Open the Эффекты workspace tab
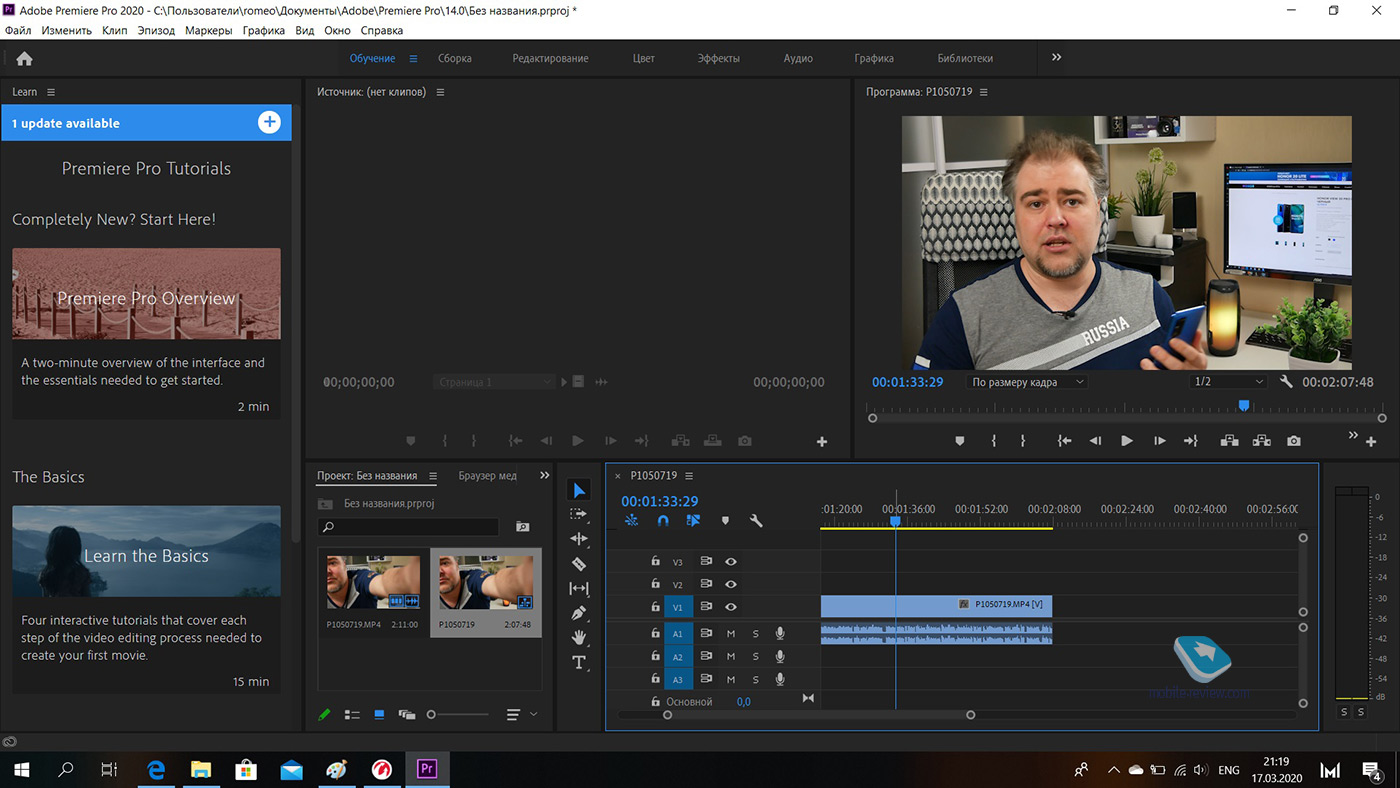The width and height of the screenshot is (1400, 788). click(718, 59)
